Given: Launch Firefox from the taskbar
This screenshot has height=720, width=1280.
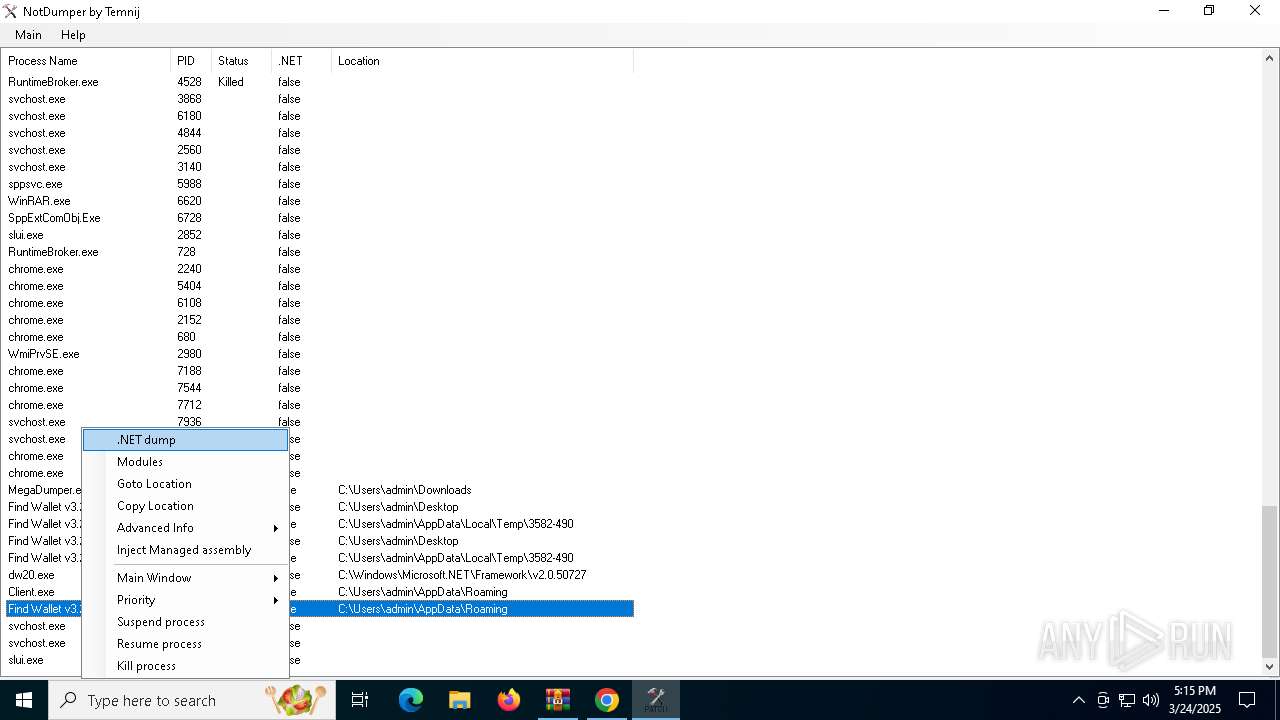Looking at the screenshot, I should 508,700.
